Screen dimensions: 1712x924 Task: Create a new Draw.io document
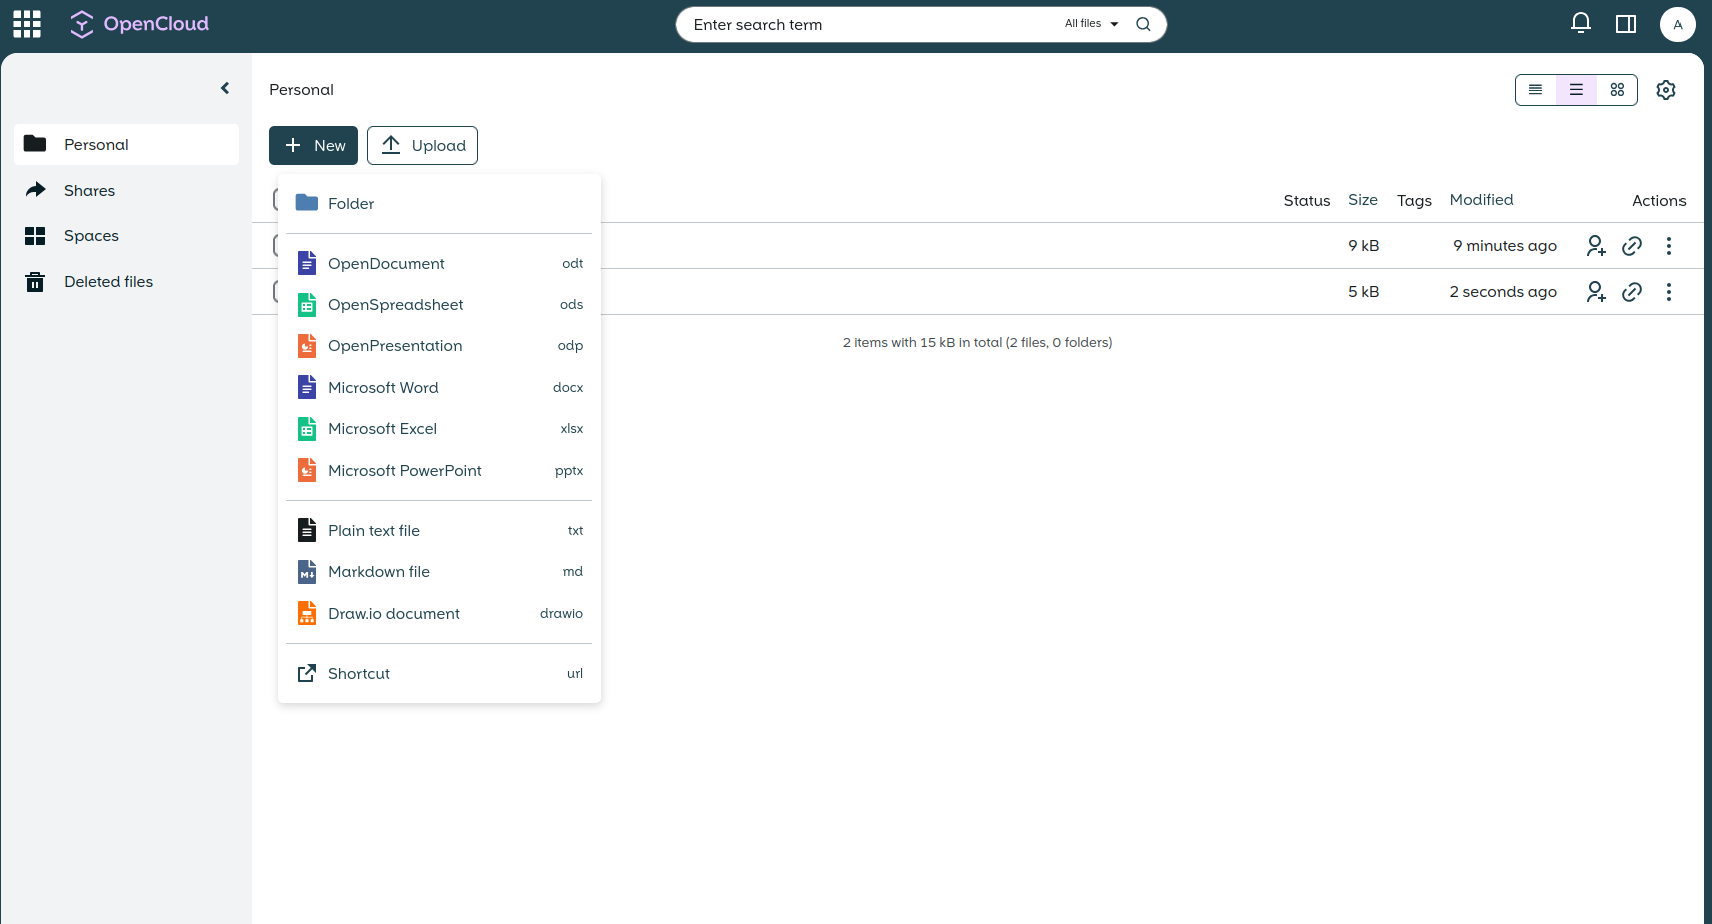click(439, 613)
